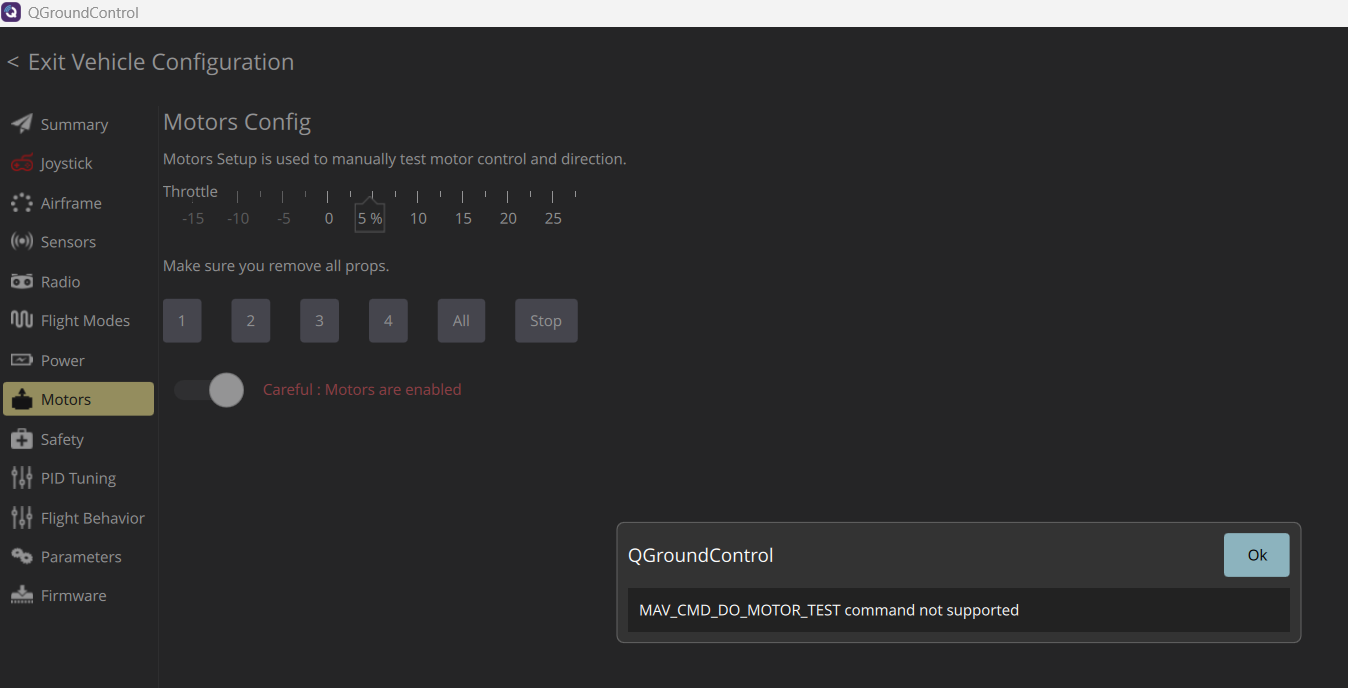Test all motors with All button
The height and width of the screenshot is (688, 1348).
(x=461, y=321)
